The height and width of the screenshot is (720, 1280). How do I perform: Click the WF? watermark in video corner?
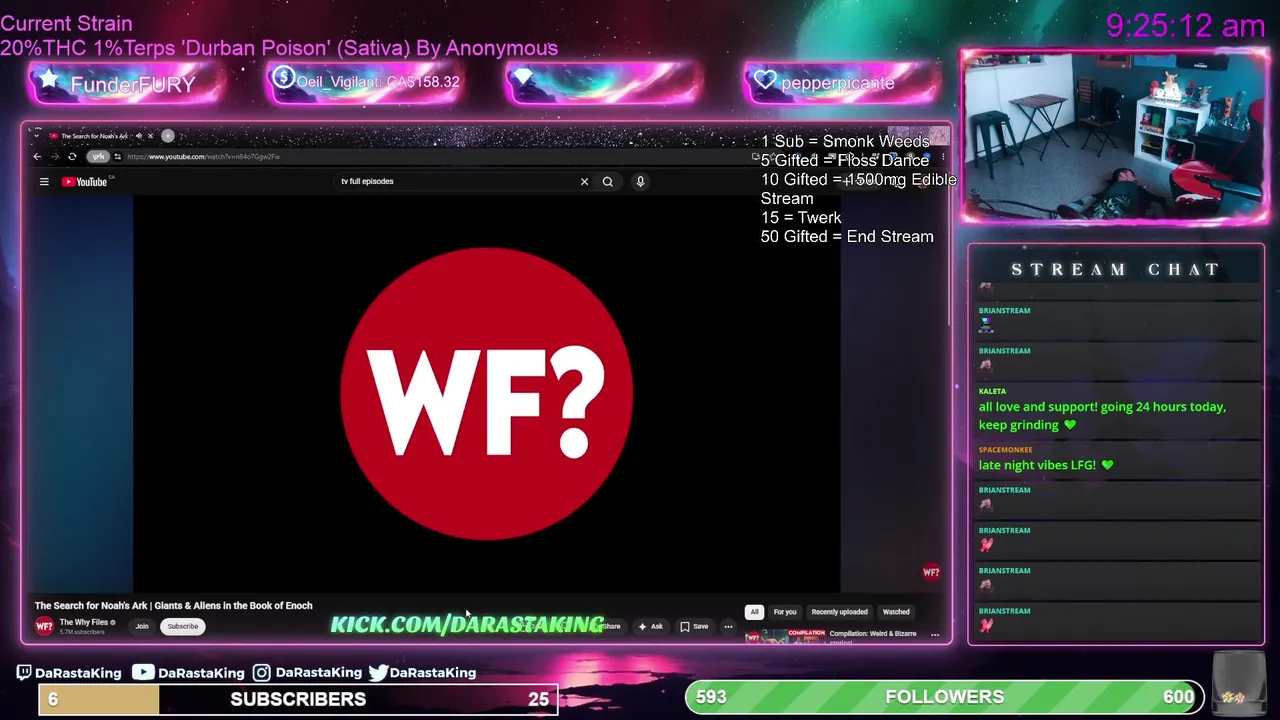[931, 573]
